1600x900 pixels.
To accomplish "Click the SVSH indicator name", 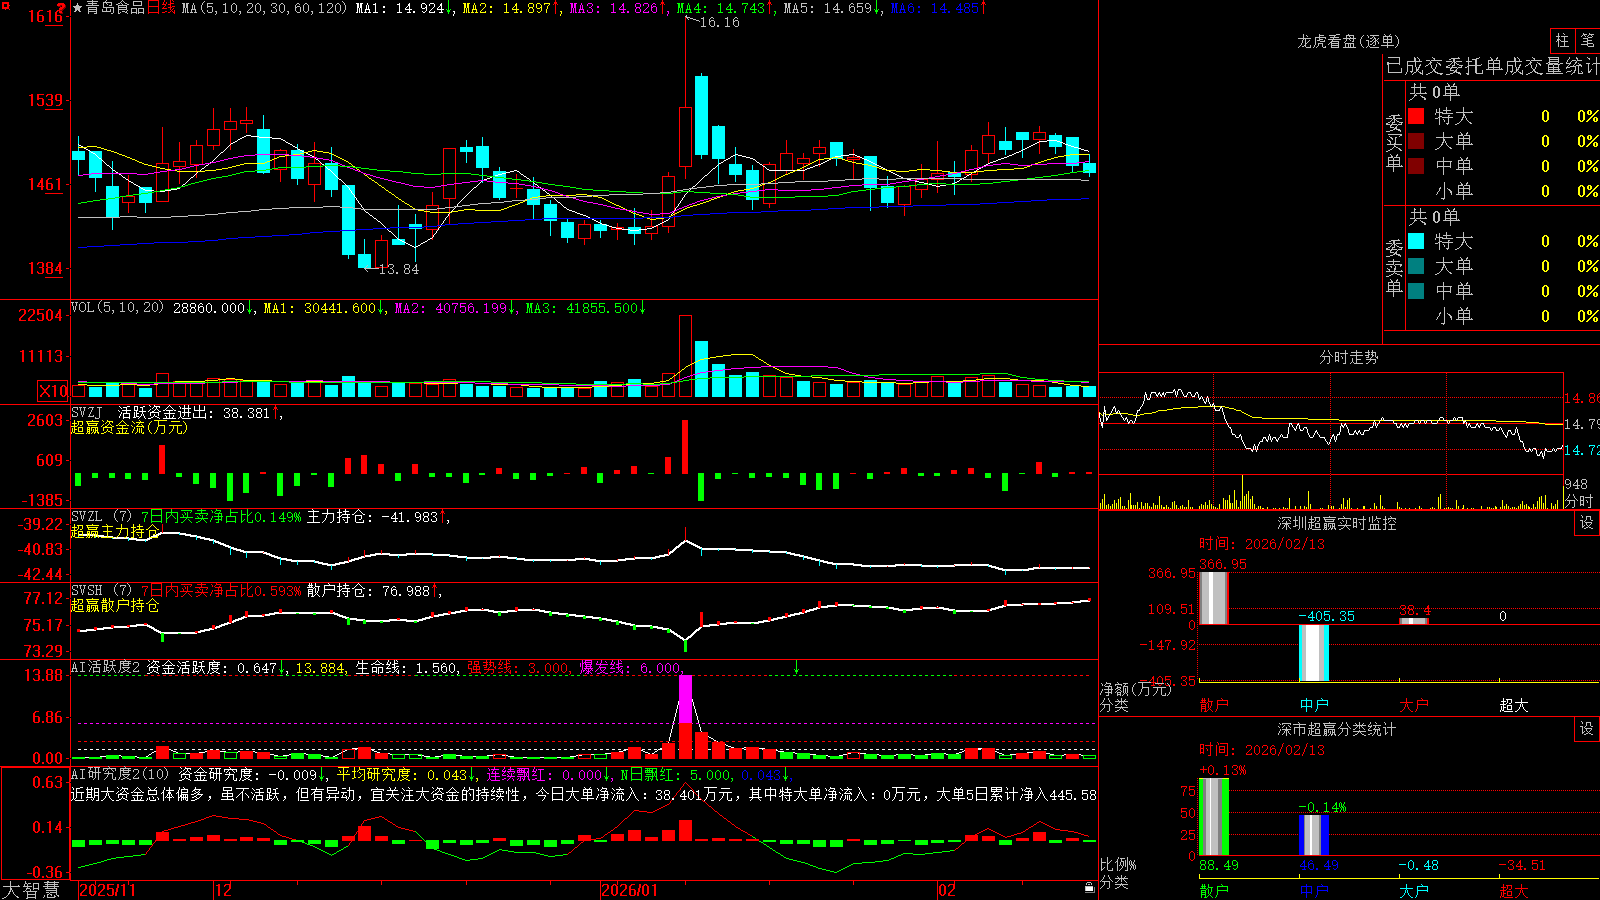I will 86,590.
